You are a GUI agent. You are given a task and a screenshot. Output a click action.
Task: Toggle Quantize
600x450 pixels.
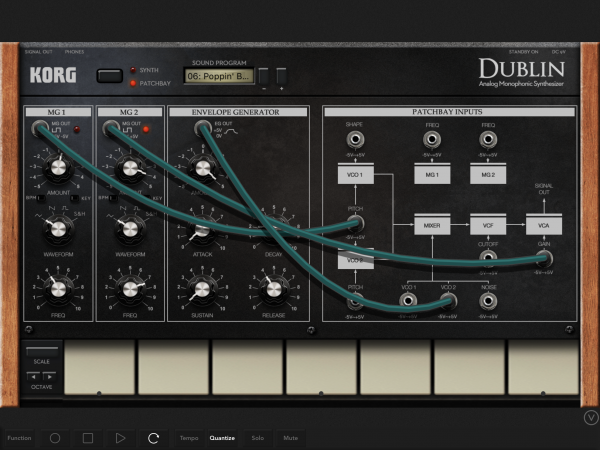[x=222, y=438]
